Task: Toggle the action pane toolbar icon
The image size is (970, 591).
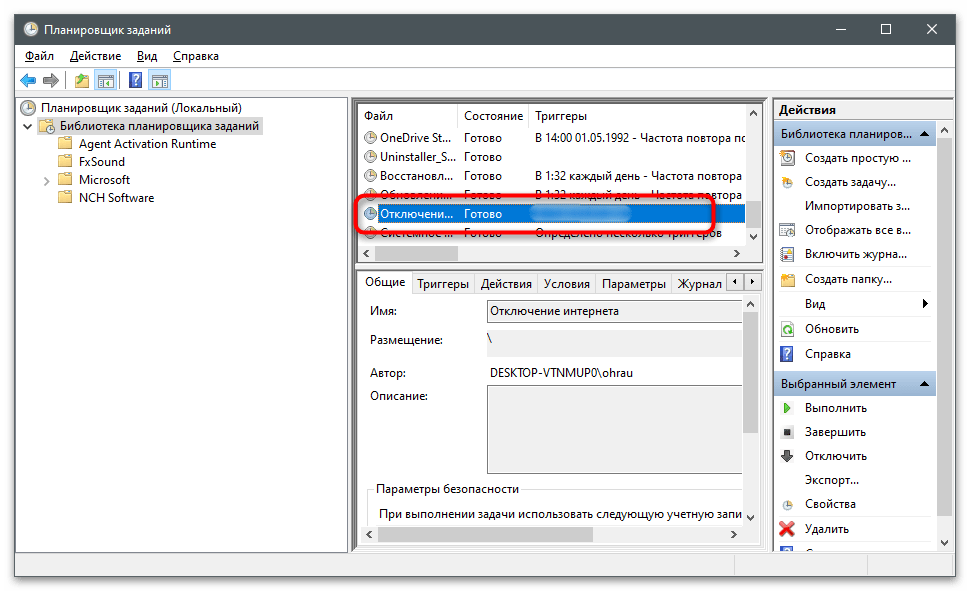Action: click(x=160, y=80)
